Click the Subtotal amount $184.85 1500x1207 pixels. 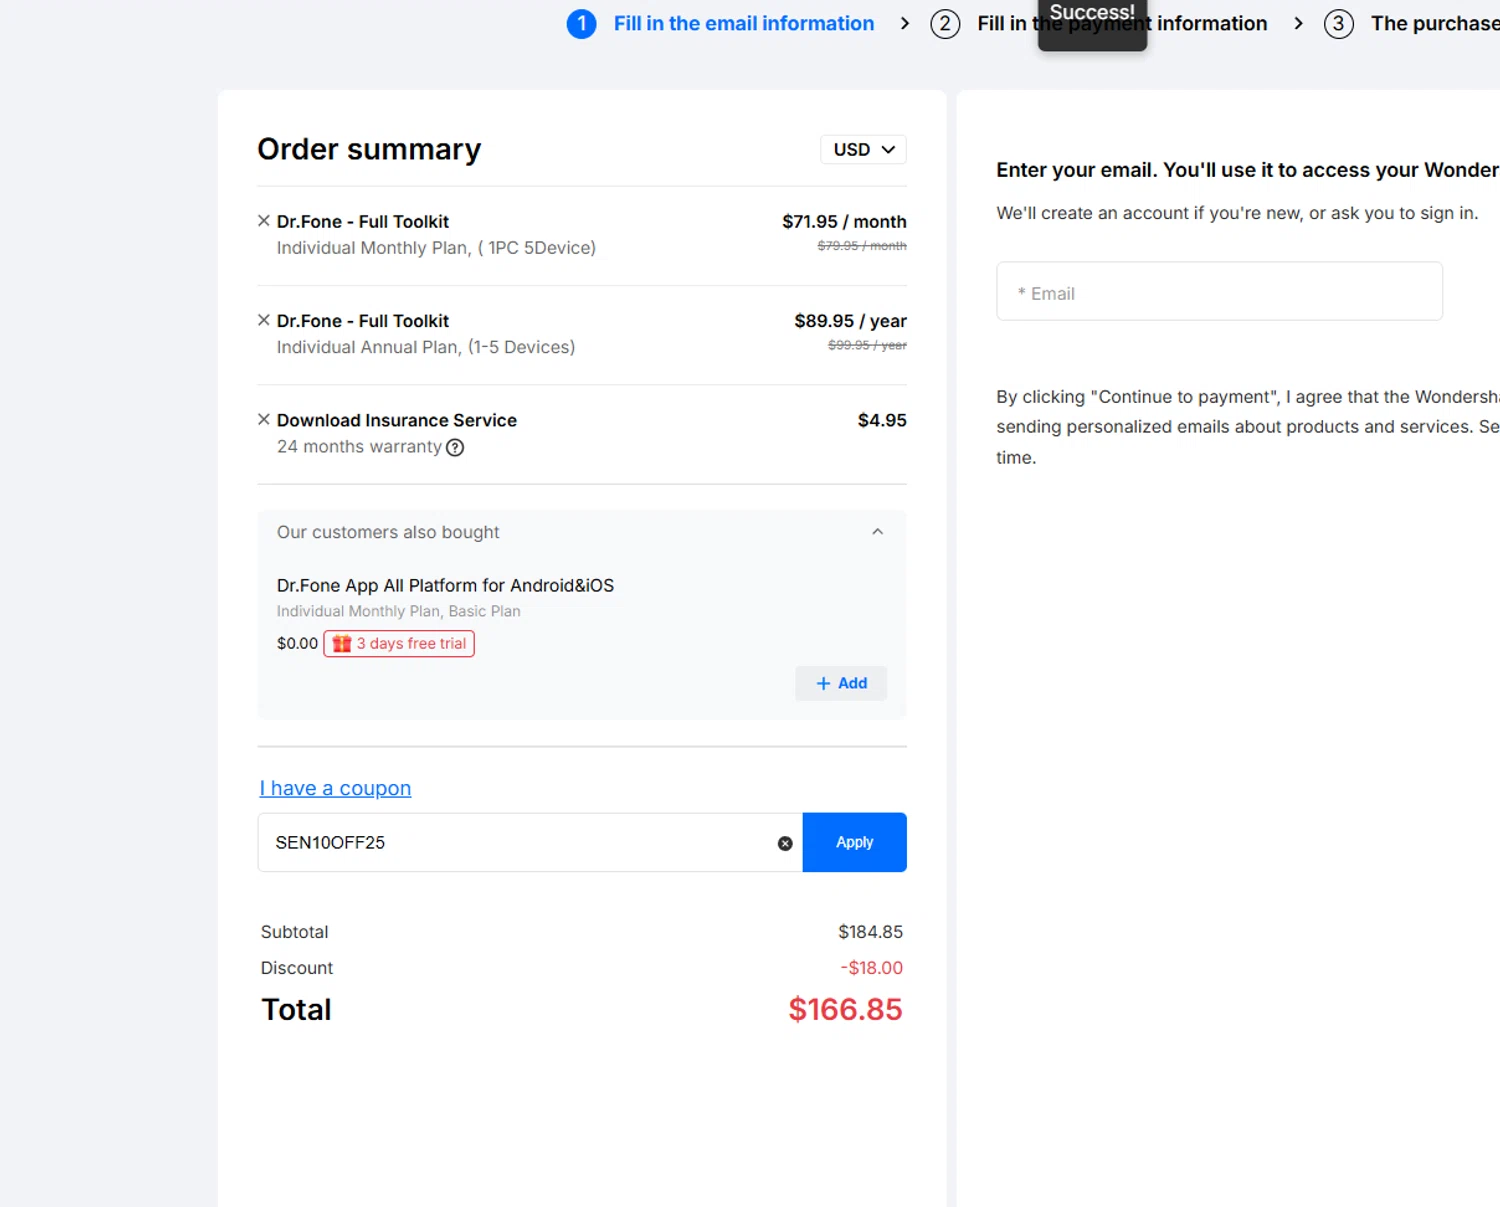[870, 932]
